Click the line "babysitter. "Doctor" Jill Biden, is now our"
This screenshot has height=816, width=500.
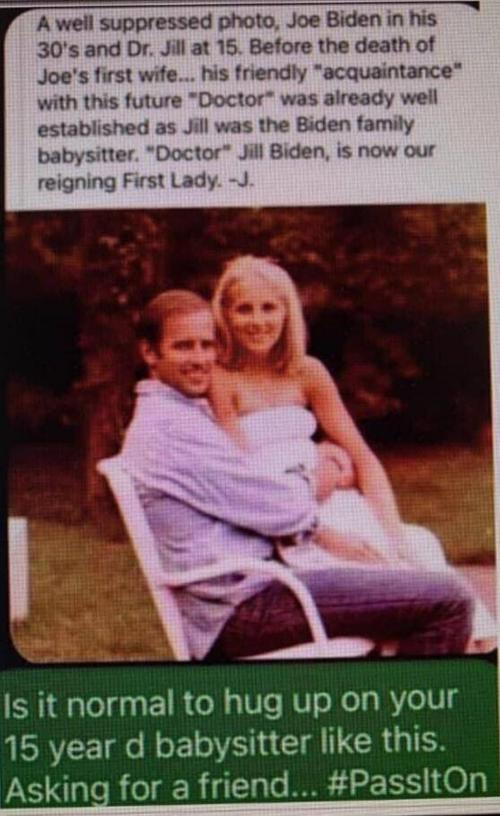pos(236,153)
